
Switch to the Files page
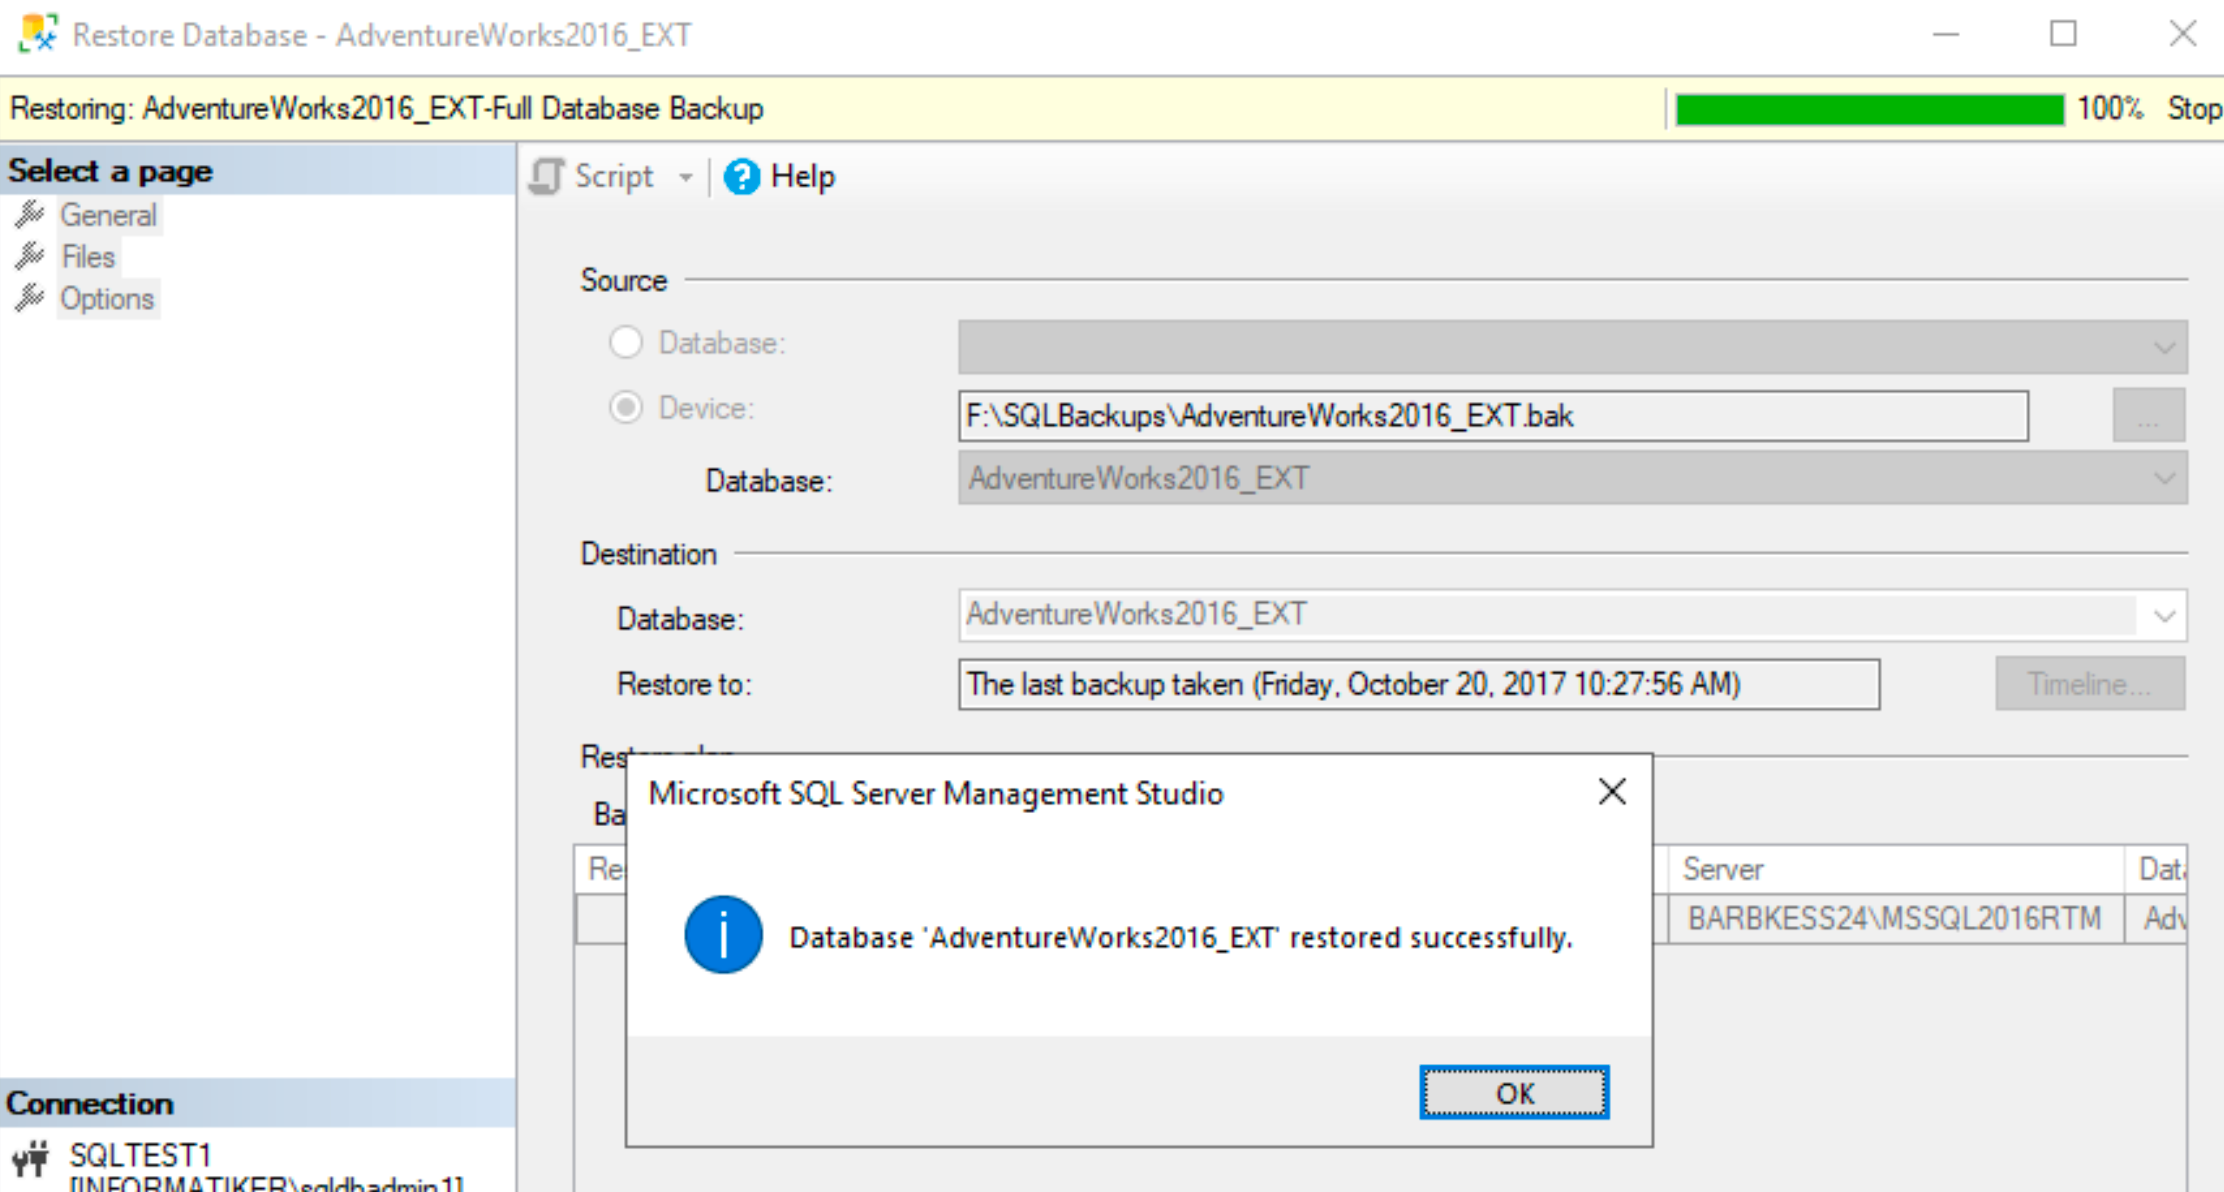tap(88, 257)
